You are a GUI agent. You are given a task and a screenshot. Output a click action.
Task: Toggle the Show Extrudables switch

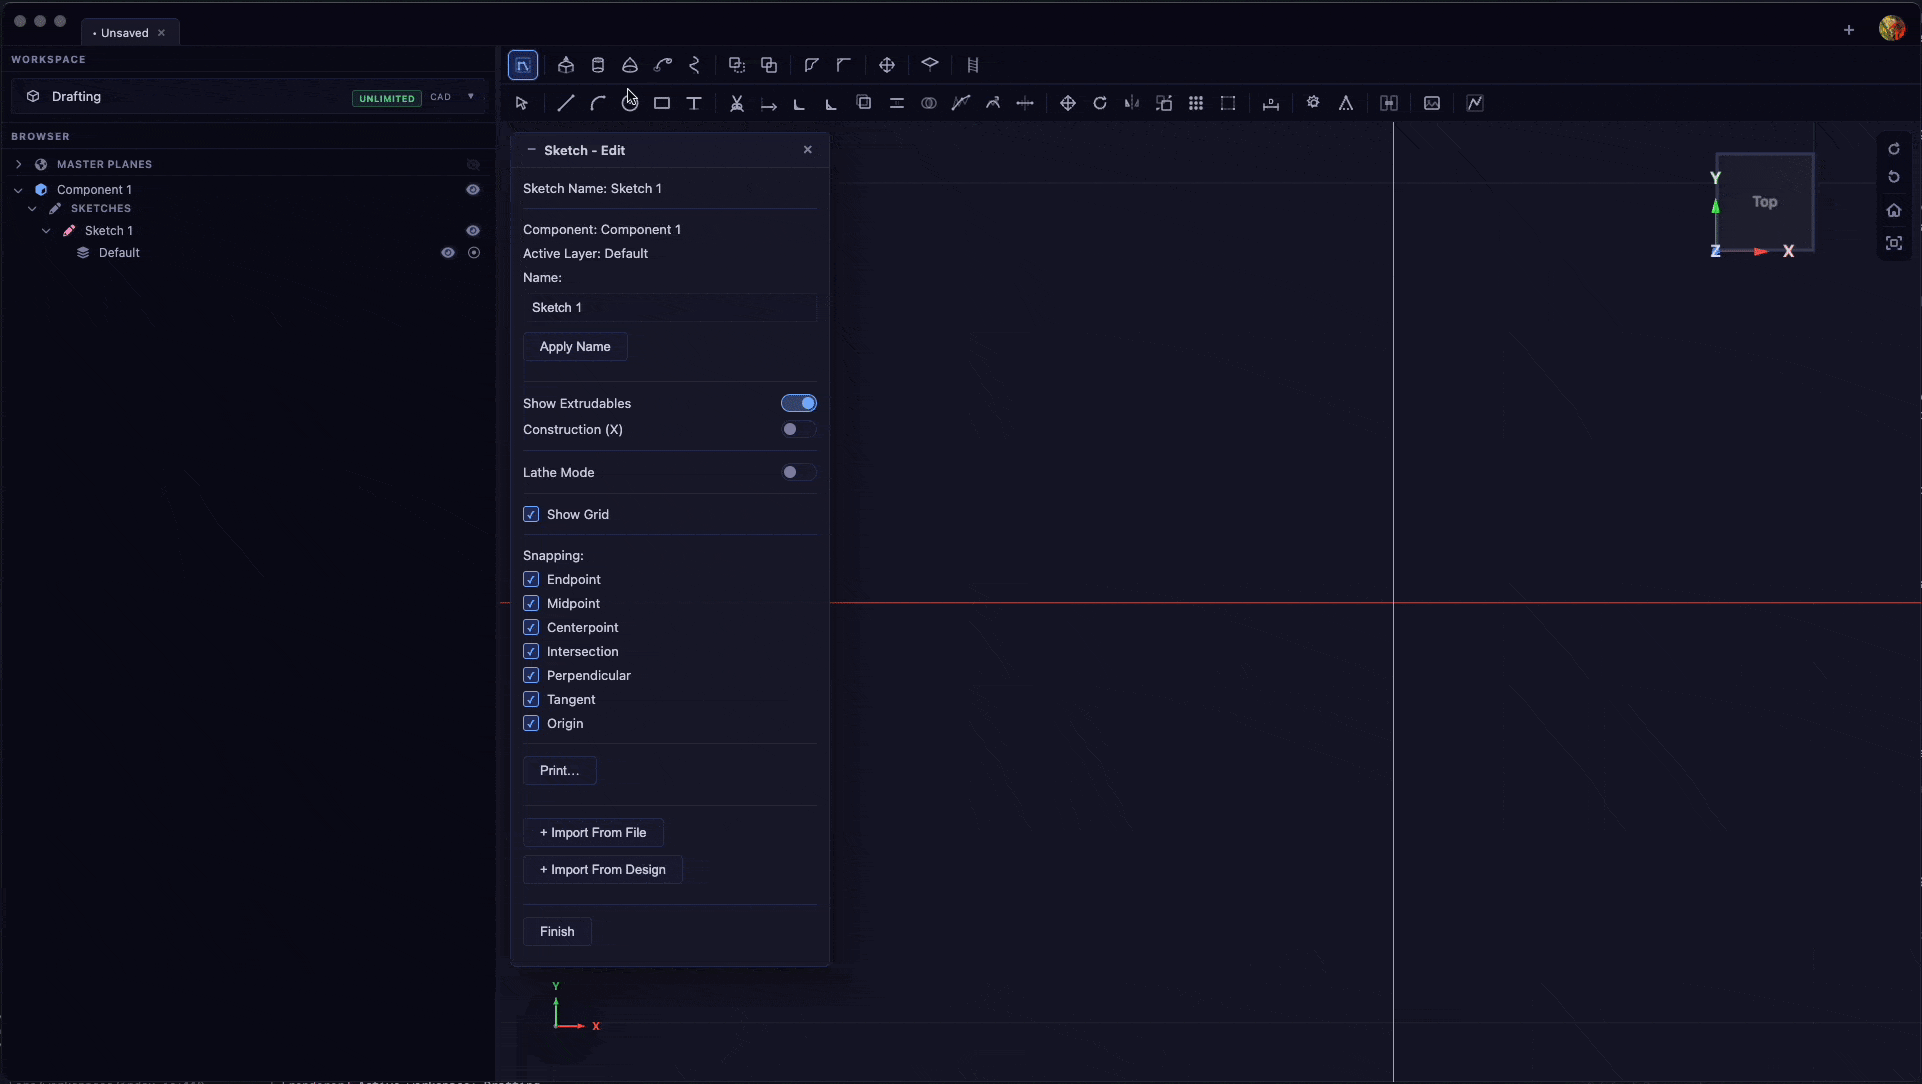799,403
